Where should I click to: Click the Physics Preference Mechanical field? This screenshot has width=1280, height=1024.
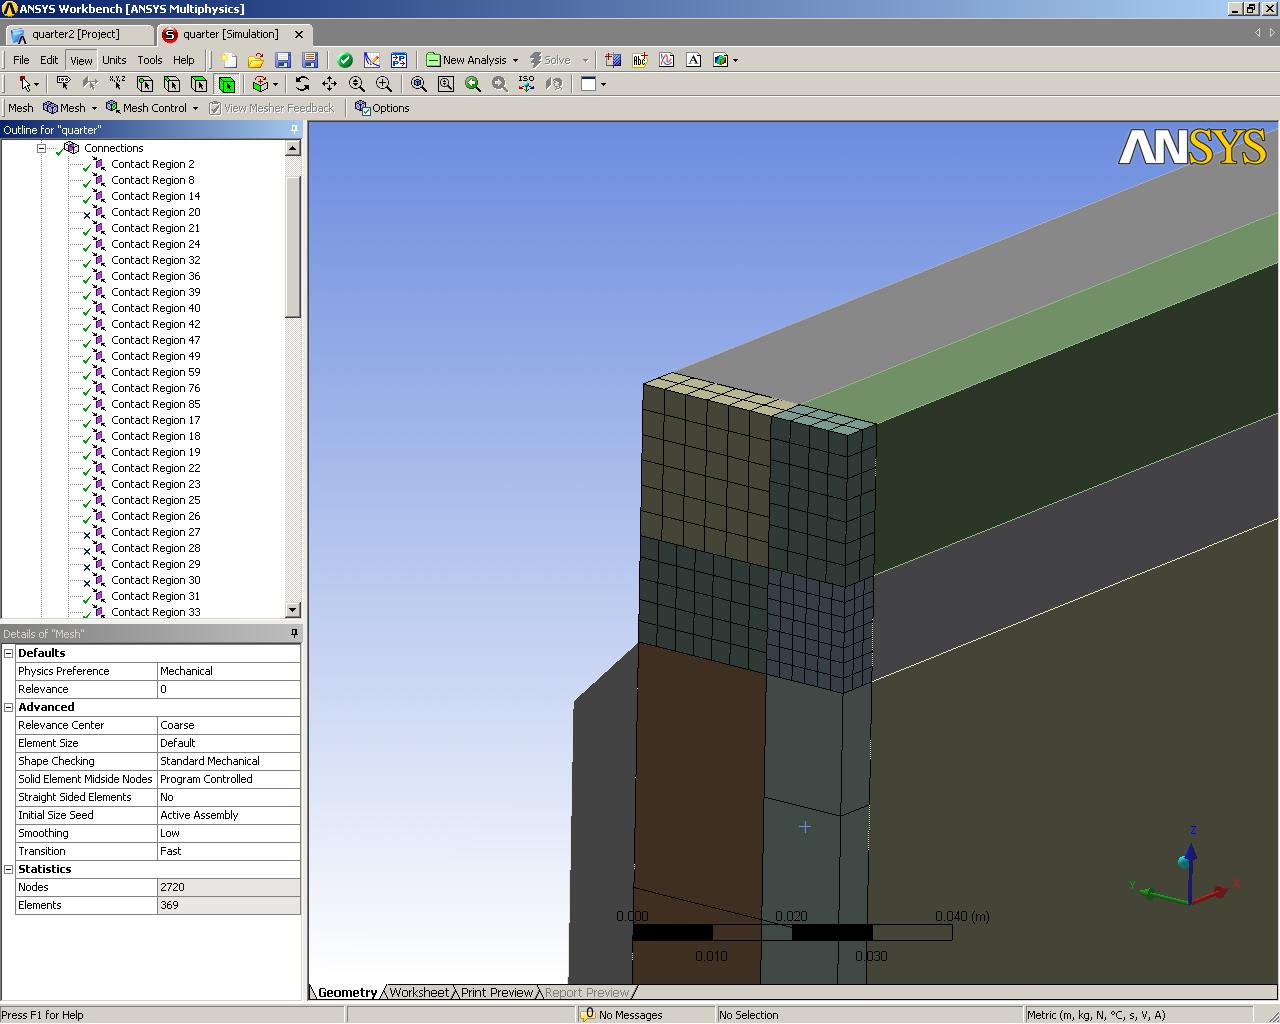point(229,671)
